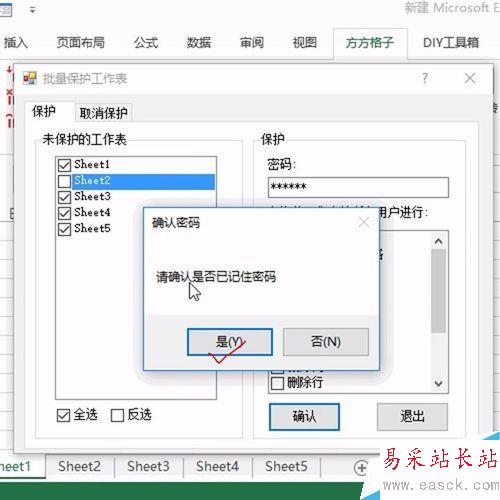Open the Quick Access Toolbar customize dropdown
The width and height of the screenshot is (500, 500).
click(32, 10)
